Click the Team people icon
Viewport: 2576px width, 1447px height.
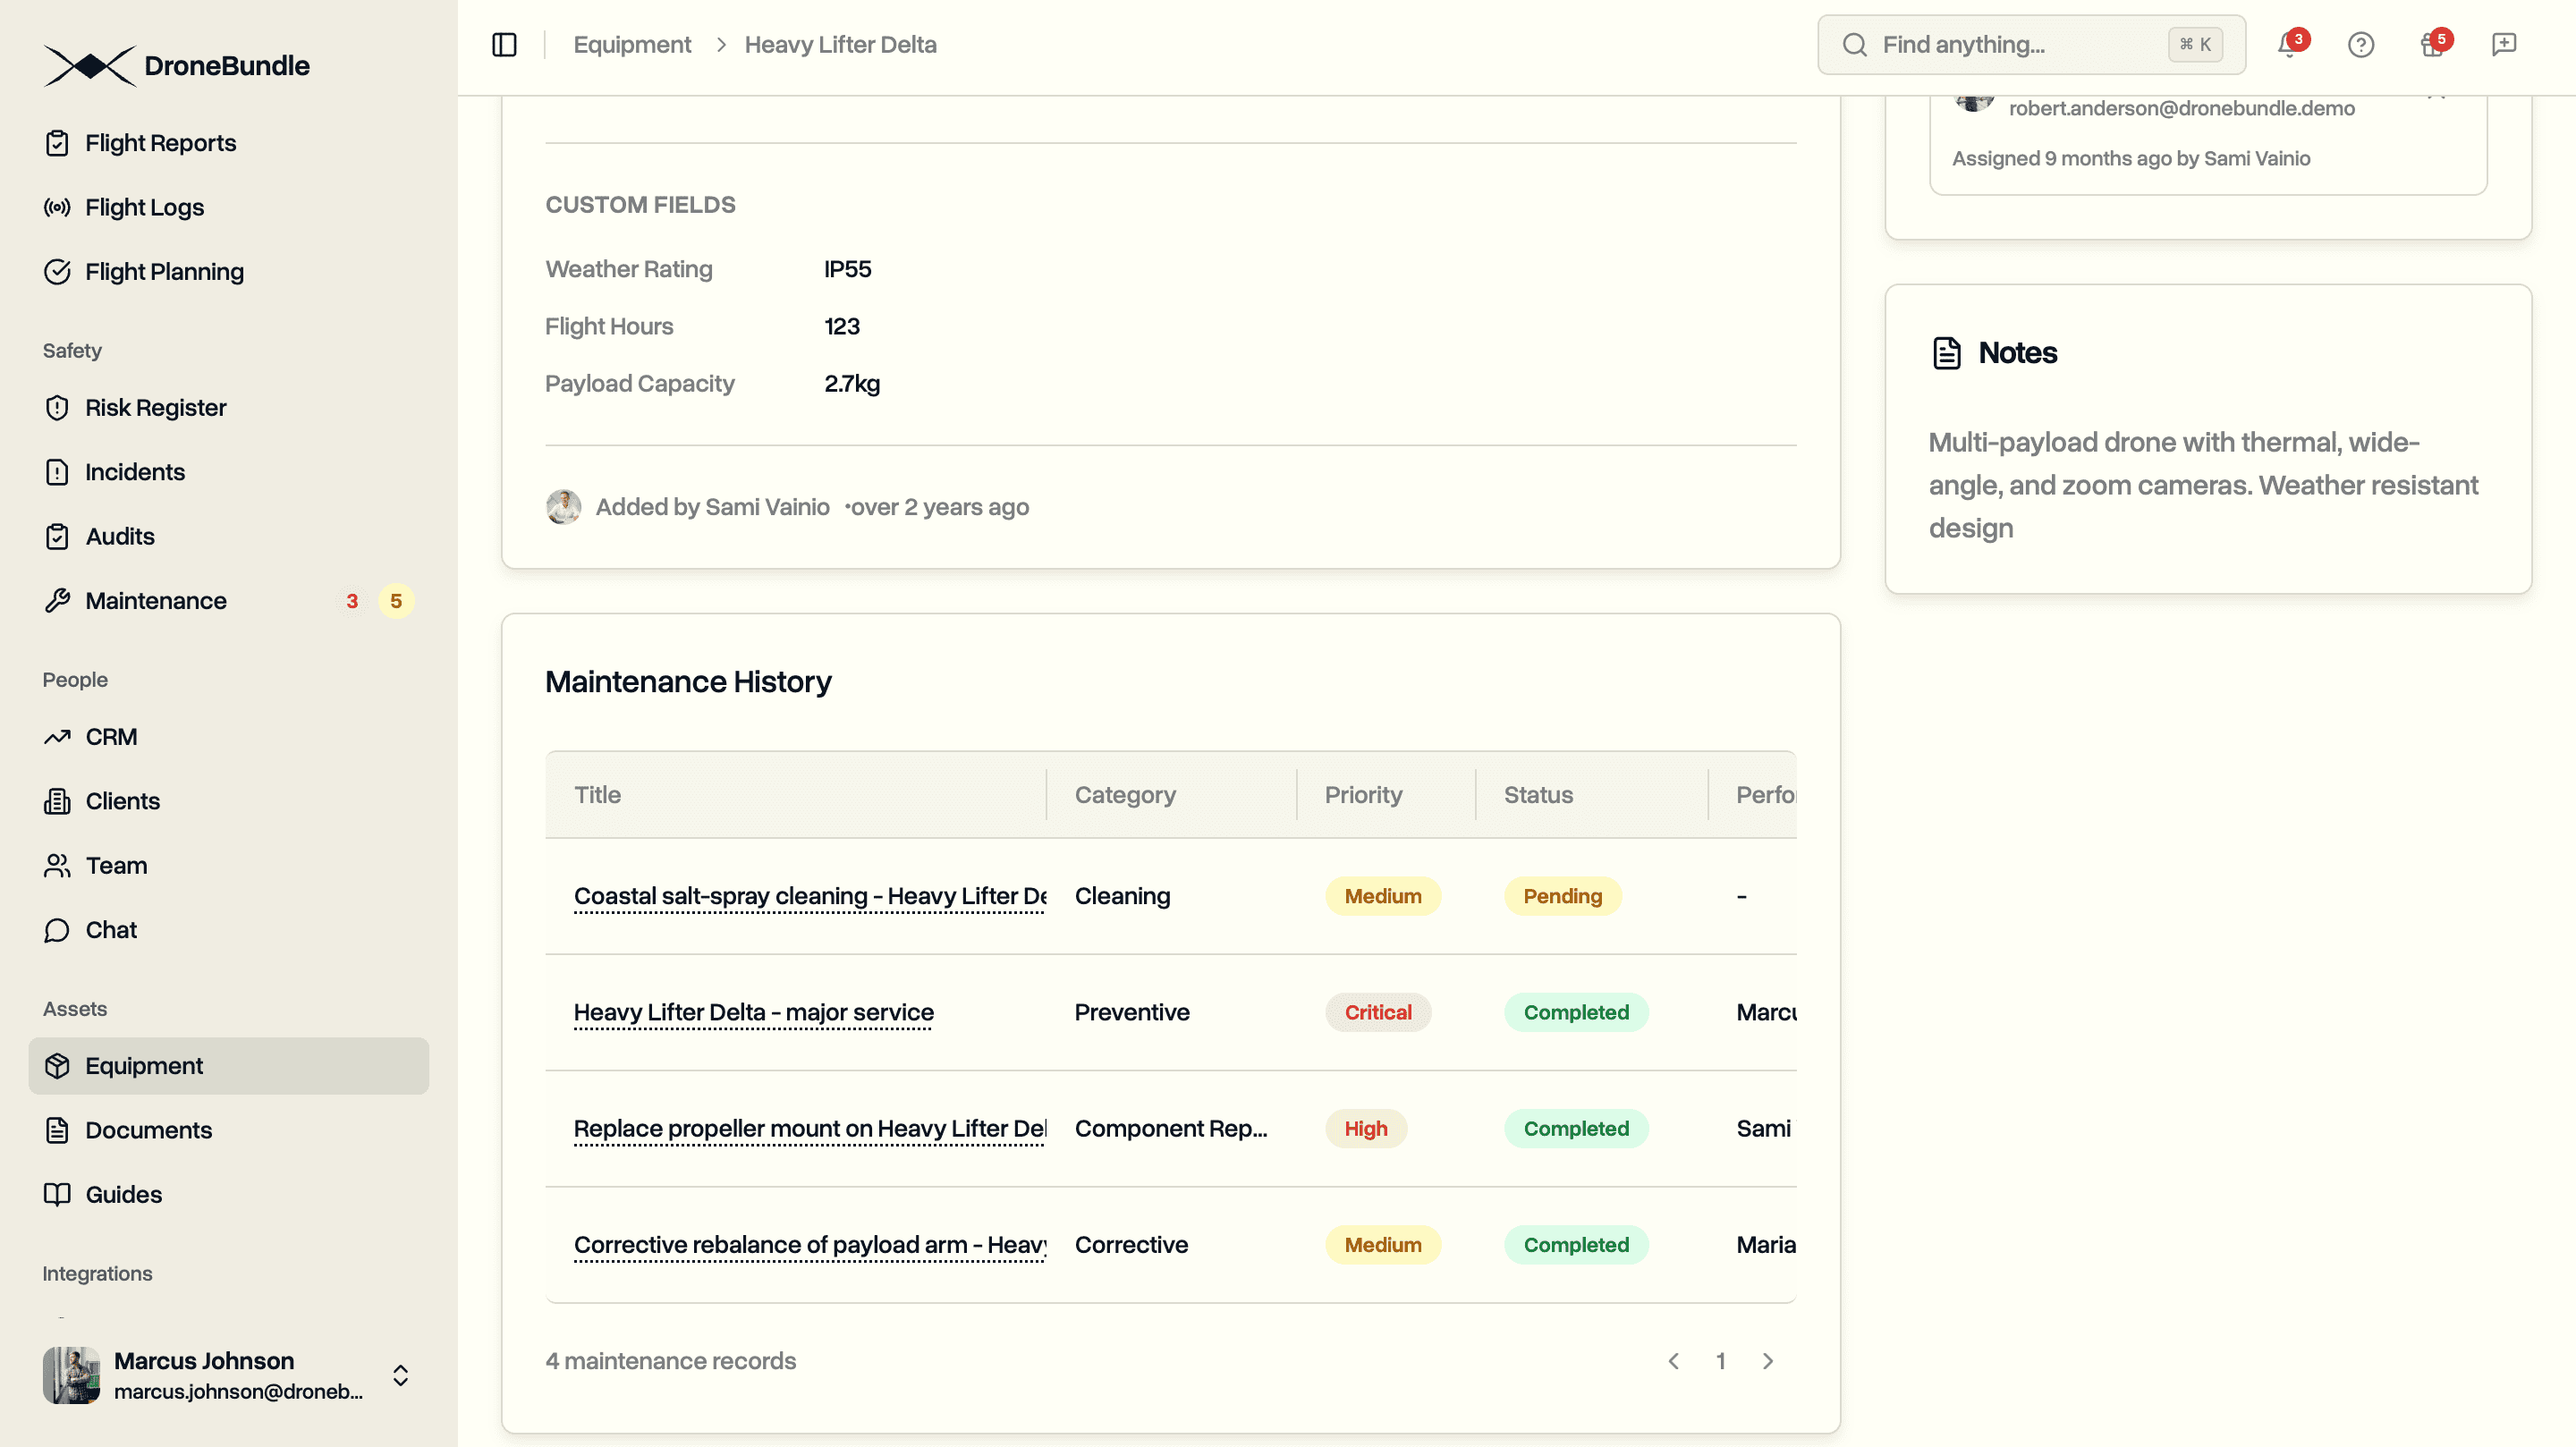57,866
